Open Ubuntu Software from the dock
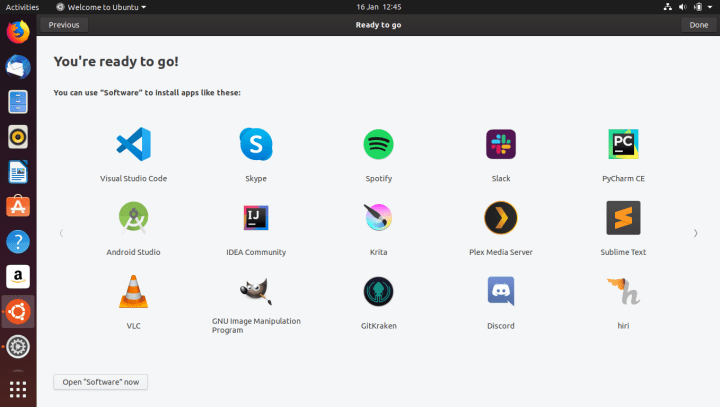Screen dimensions: 720x407 pos(18,206)
